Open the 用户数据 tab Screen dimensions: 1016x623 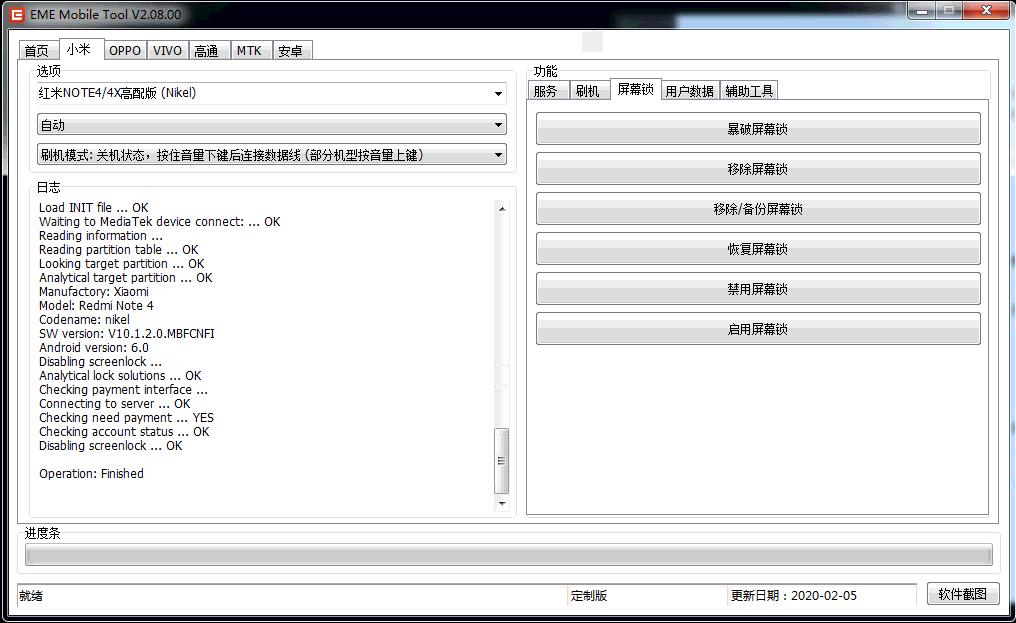[x=690, y=91]
